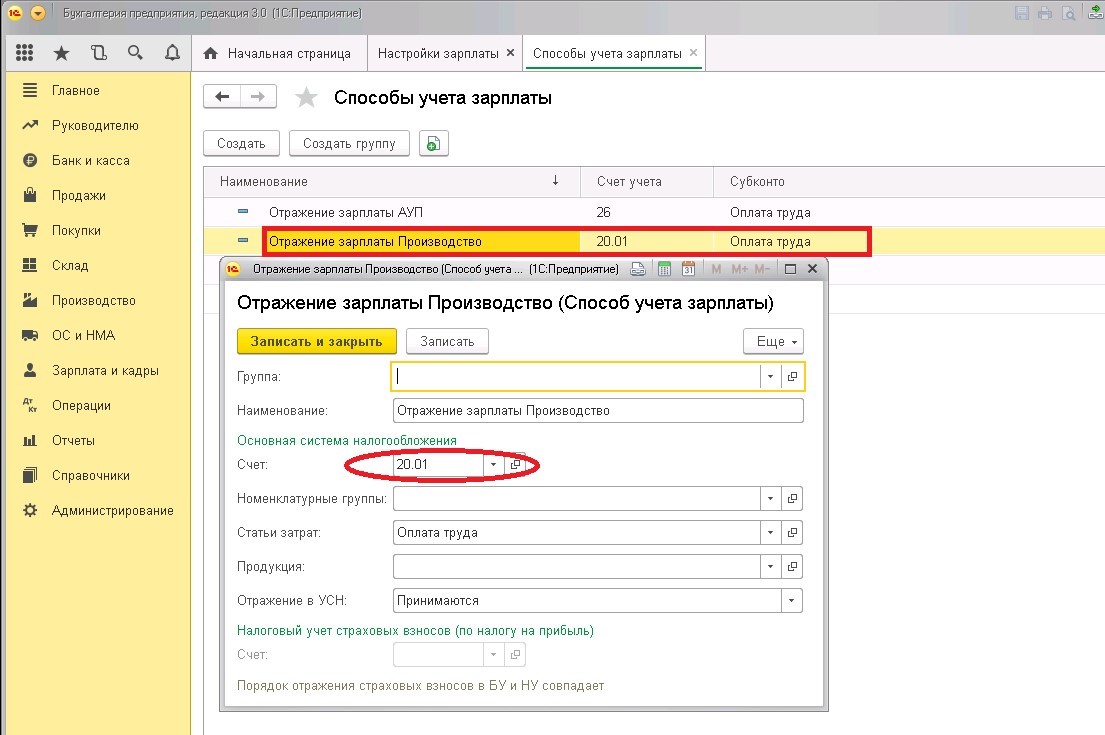Image resolution: width=1105 pixels, height=735 pixels.
Task: Click the Создать button
Action: (x=241, y=143)
